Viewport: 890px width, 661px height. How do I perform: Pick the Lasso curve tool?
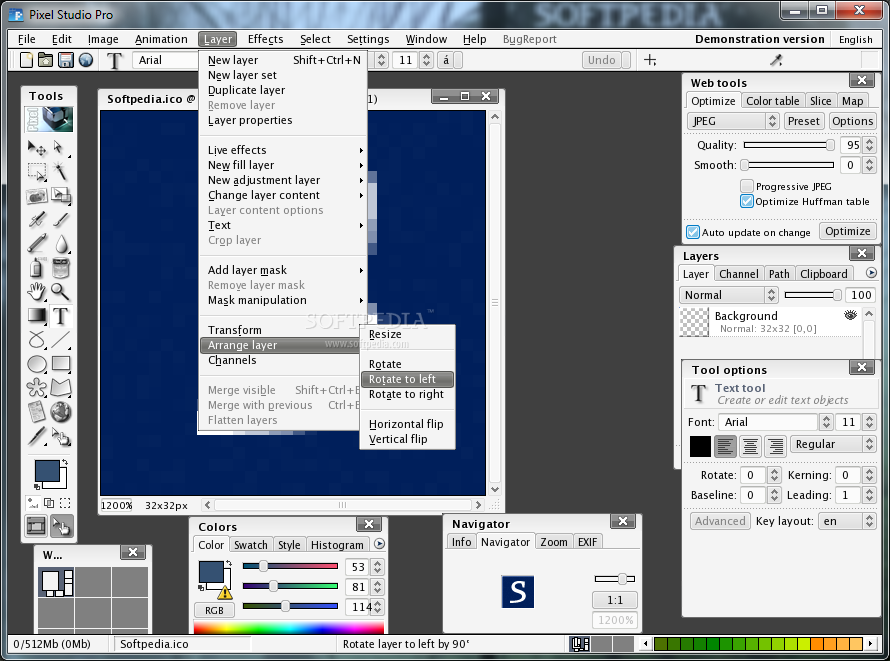click(x=37, y=340)
